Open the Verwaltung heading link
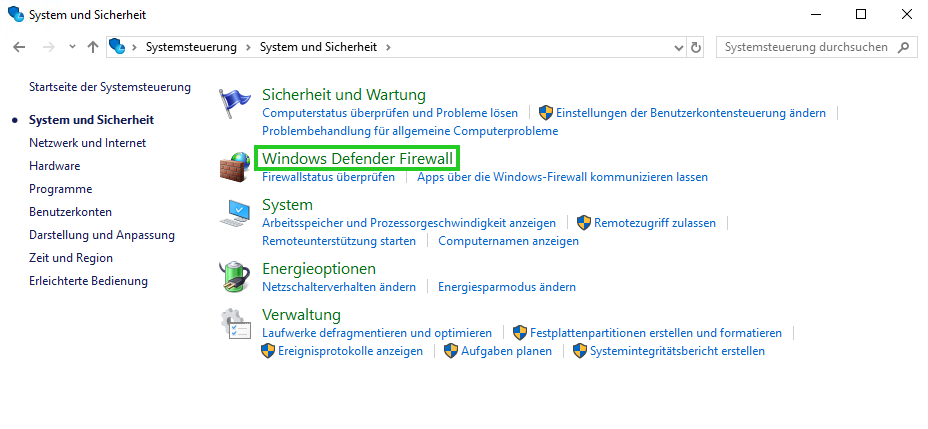This screenshot has width=928, height=429. point(301,314)
